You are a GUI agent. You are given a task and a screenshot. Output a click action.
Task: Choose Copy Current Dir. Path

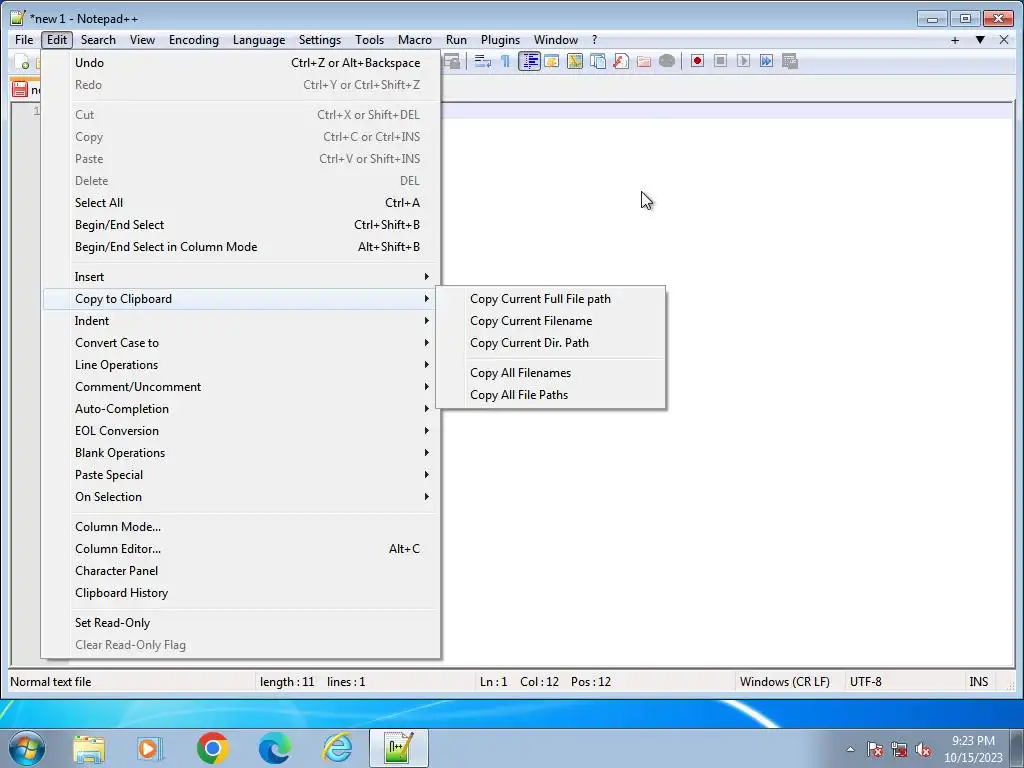[551, 343]
